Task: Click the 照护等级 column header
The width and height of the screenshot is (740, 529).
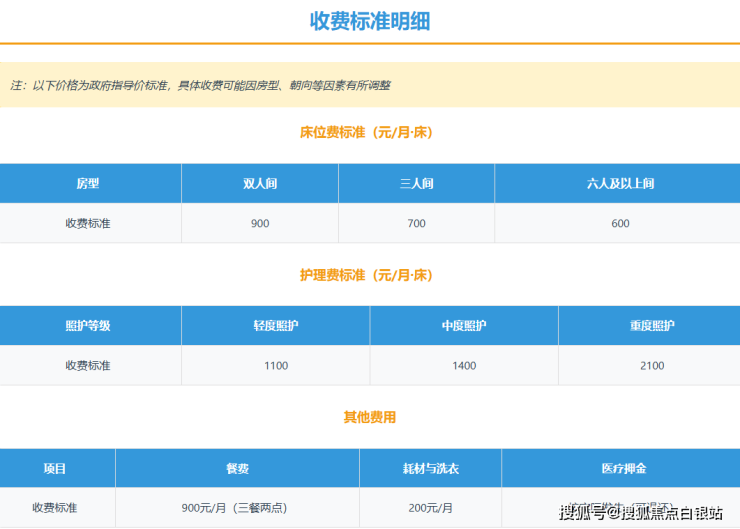Action: [x=88, y=326]
